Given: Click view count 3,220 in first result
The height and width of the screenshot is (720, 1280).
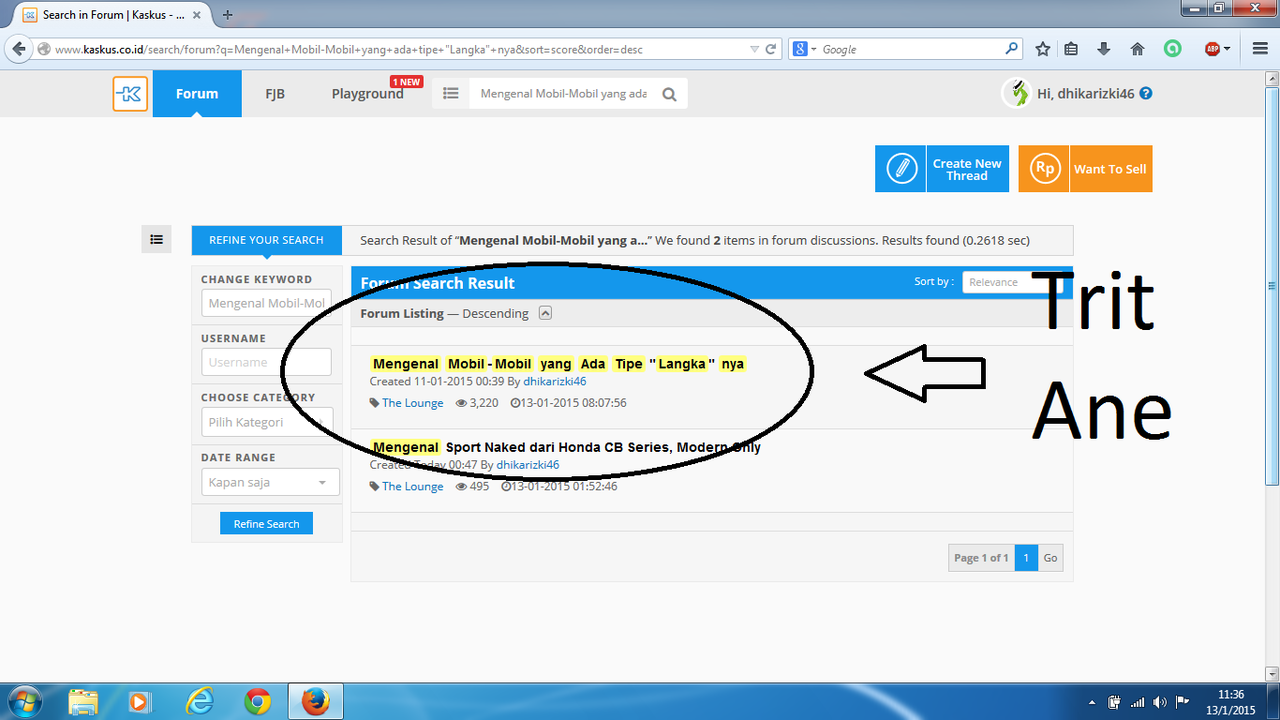Looking at the screenshot, I should [x=477, y=403].
